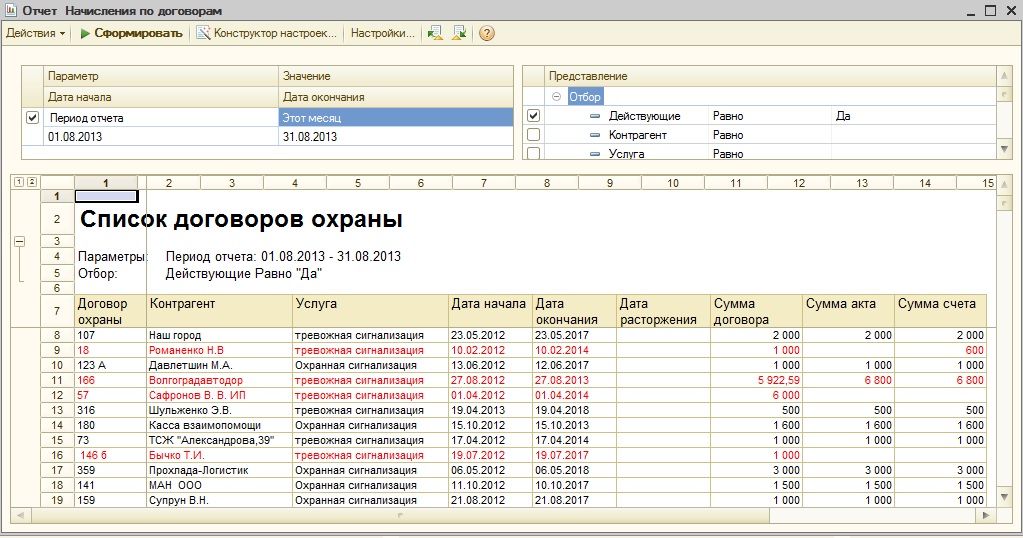This screenshot has height=538, width=1023.
Task: Click the Шульженко Э.В. cell
Action: (x=219, y=410)
